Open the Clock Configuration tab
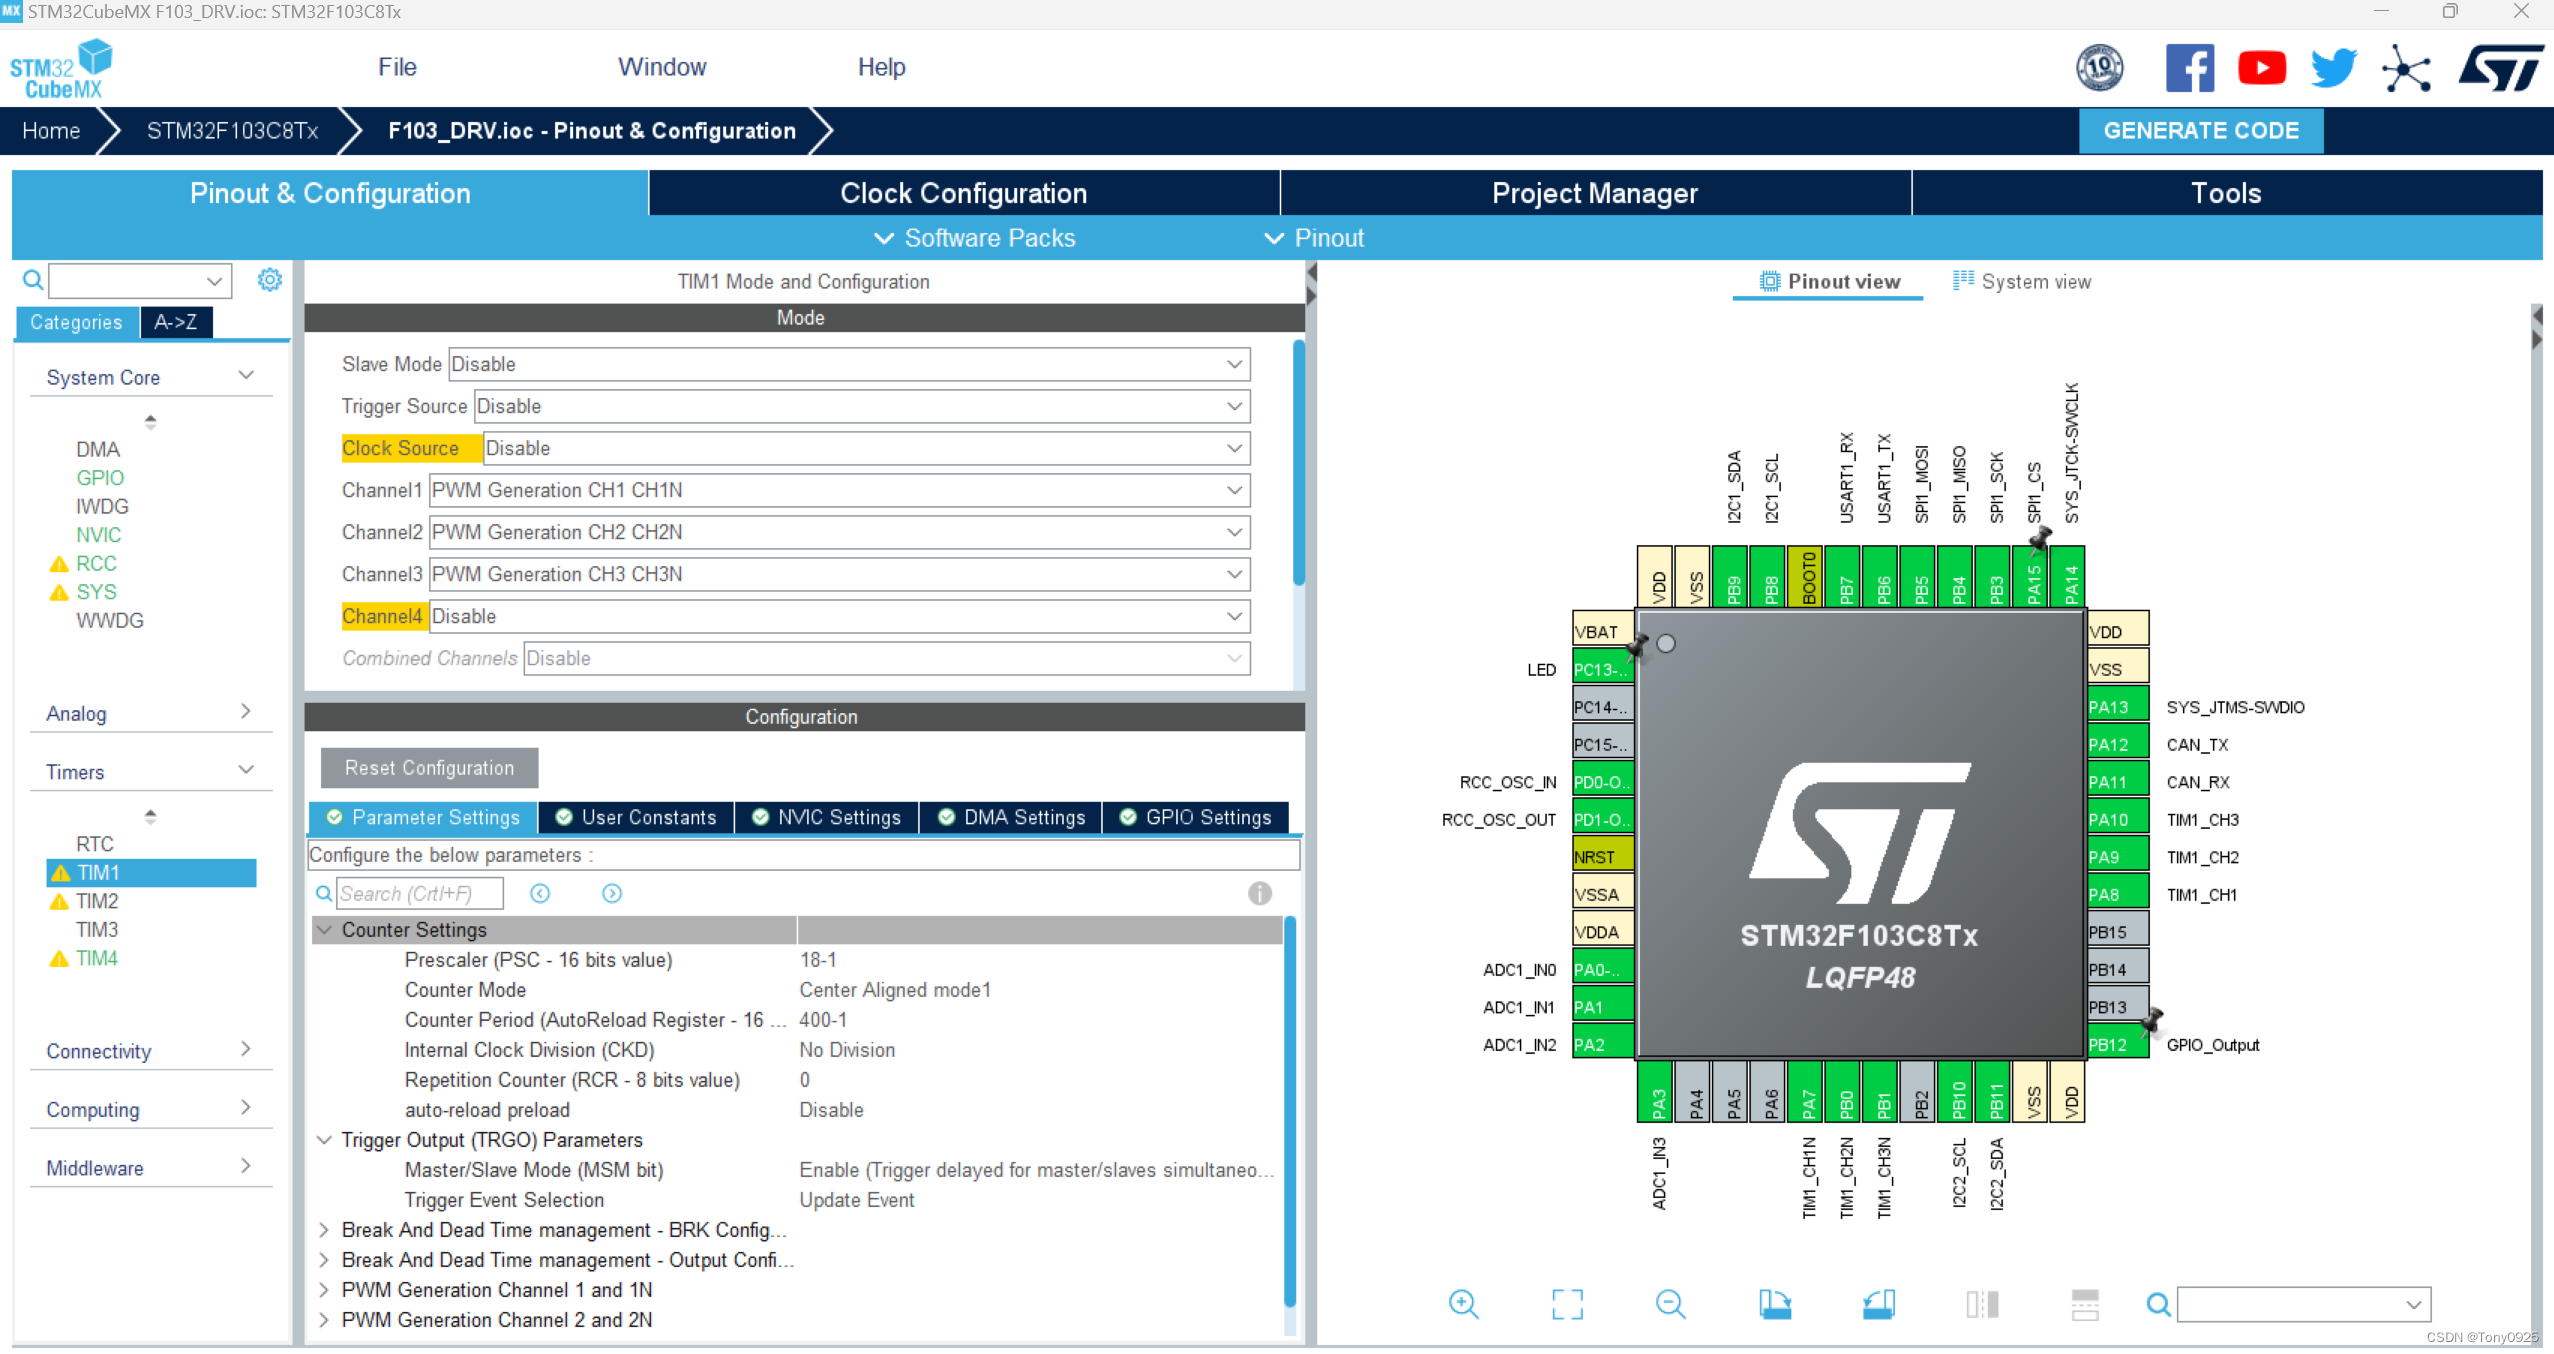Screen dimensions: 2554x1354 963,192
